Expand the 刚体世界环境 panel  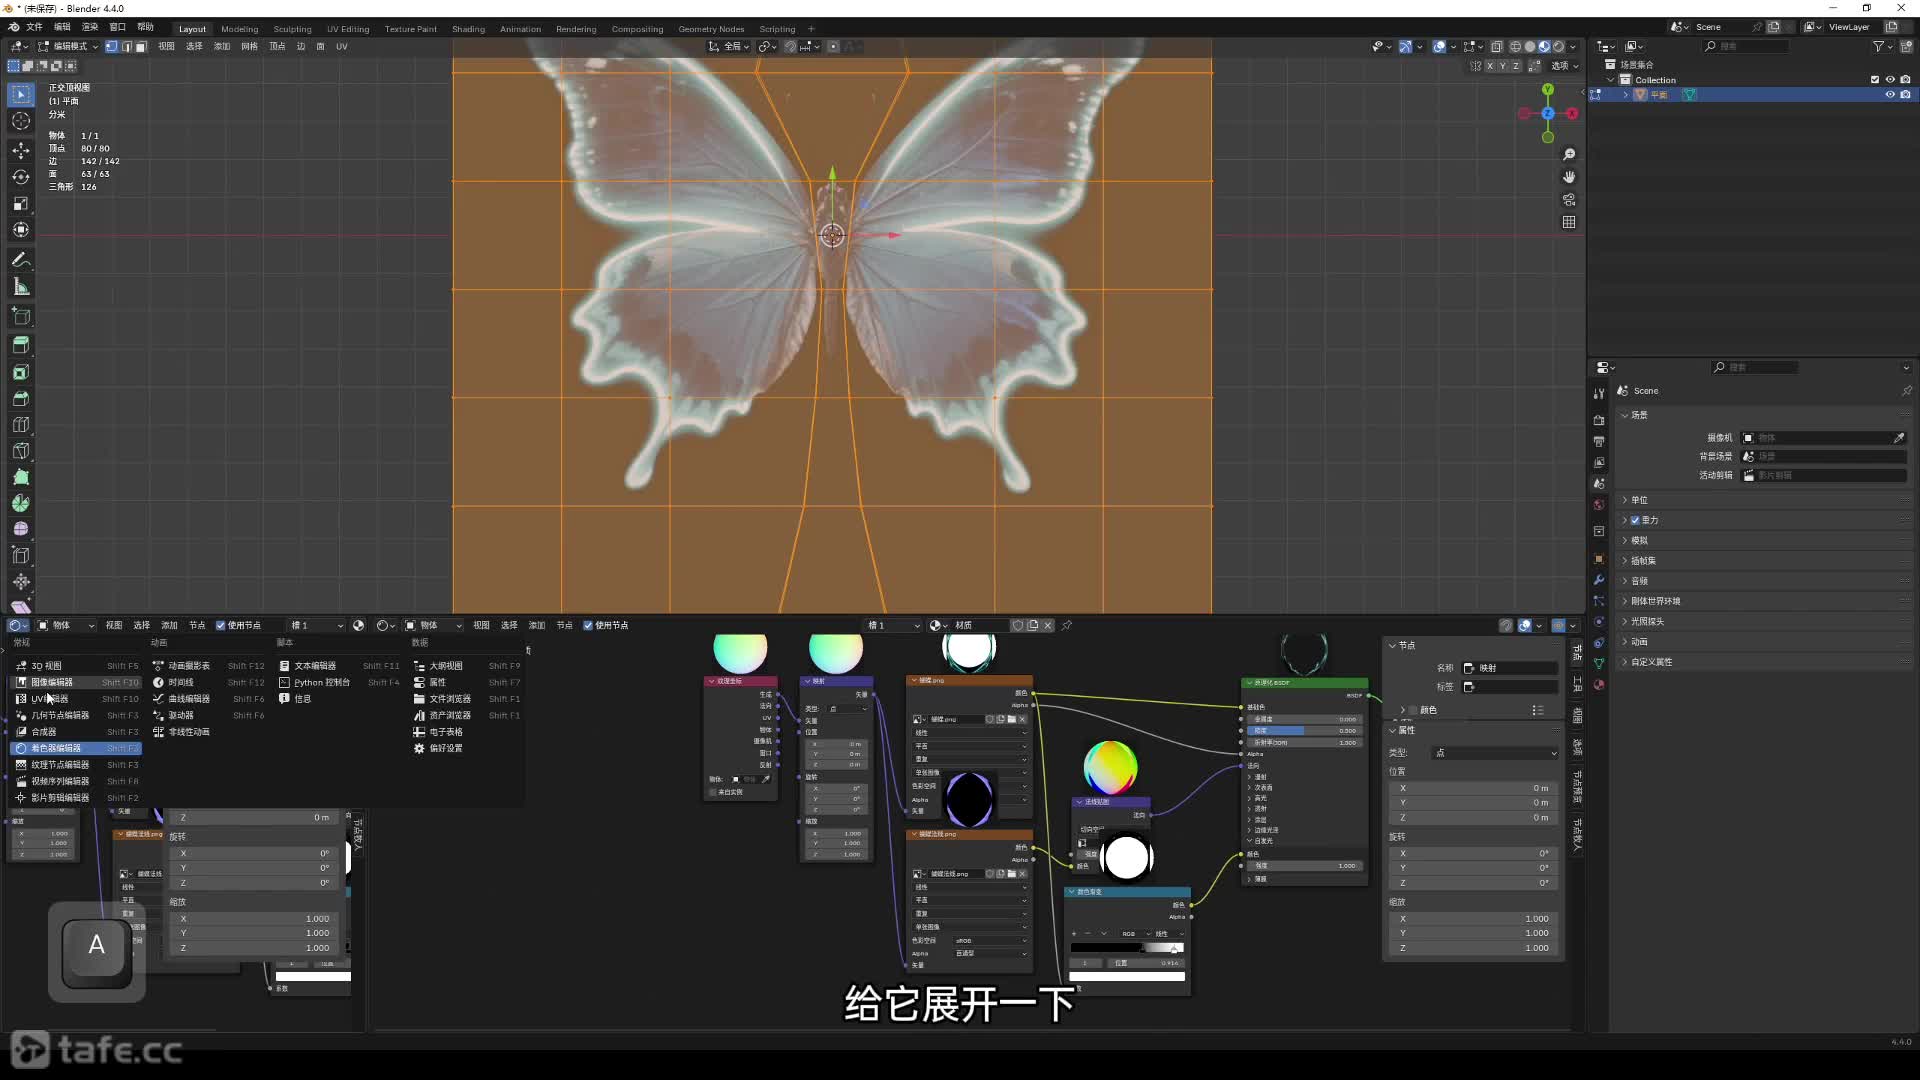pos(1766,602)
